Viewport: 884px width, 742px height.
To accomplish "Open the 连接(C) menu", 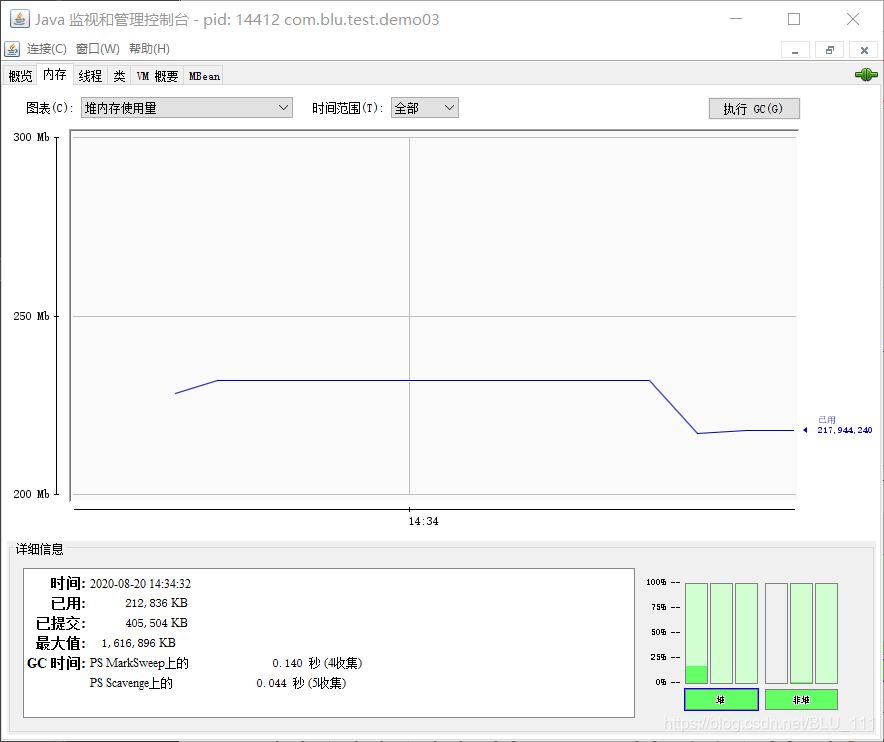I will pyautogui.click(x=47, y=49).
